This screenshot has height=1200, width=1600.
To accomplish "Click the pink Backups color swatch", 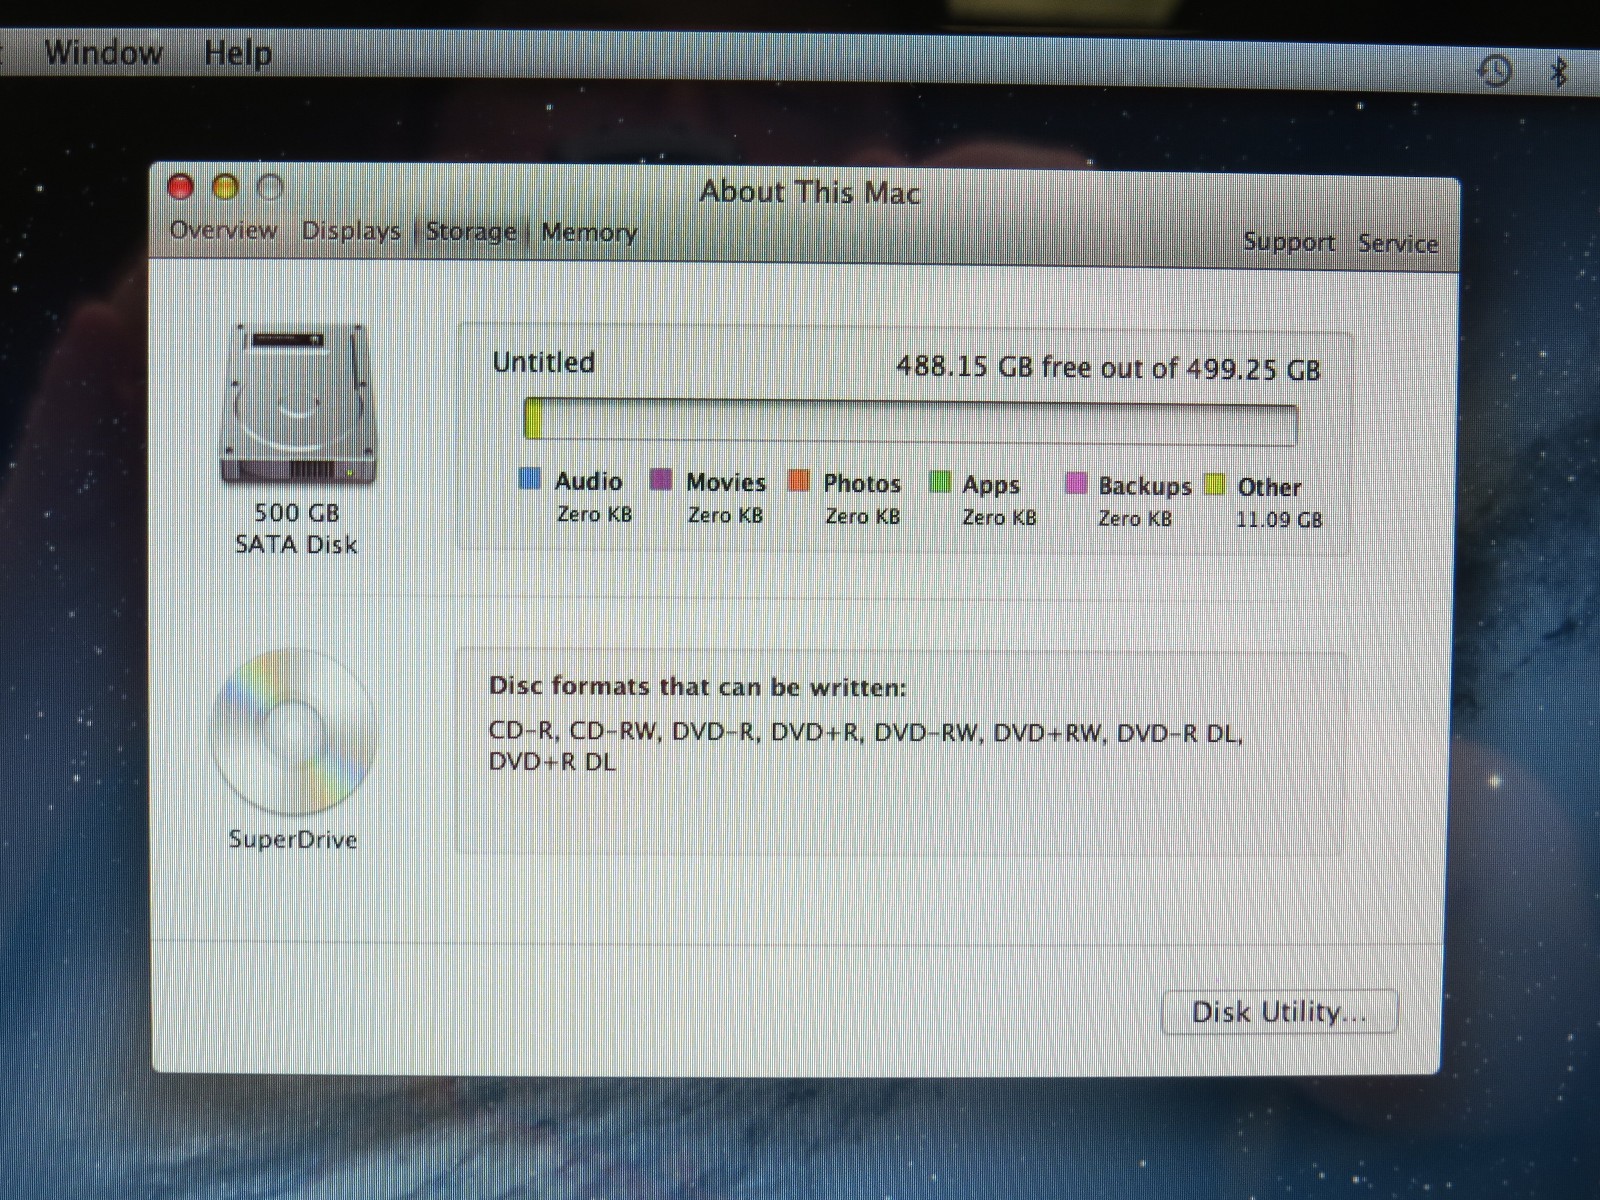I will pyautogui.click(x=1076, y=484).
